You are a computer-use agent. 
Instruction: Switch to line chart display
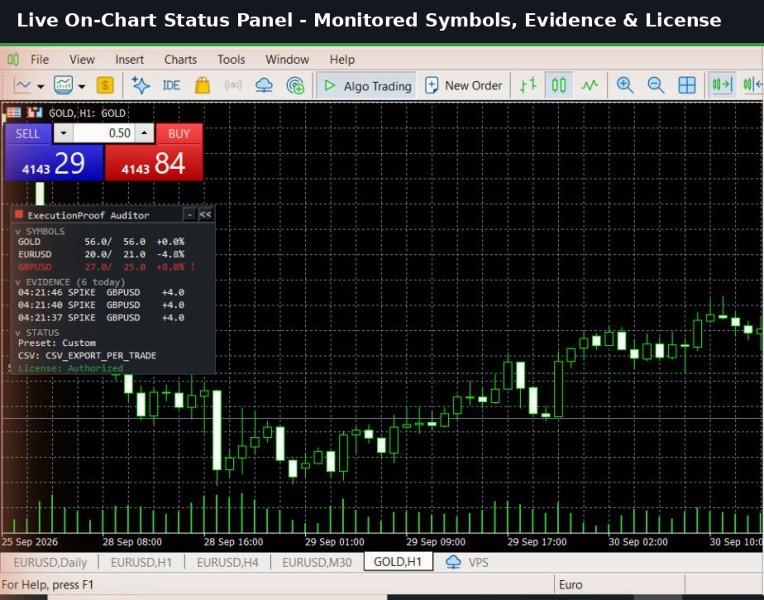[590, 86]
